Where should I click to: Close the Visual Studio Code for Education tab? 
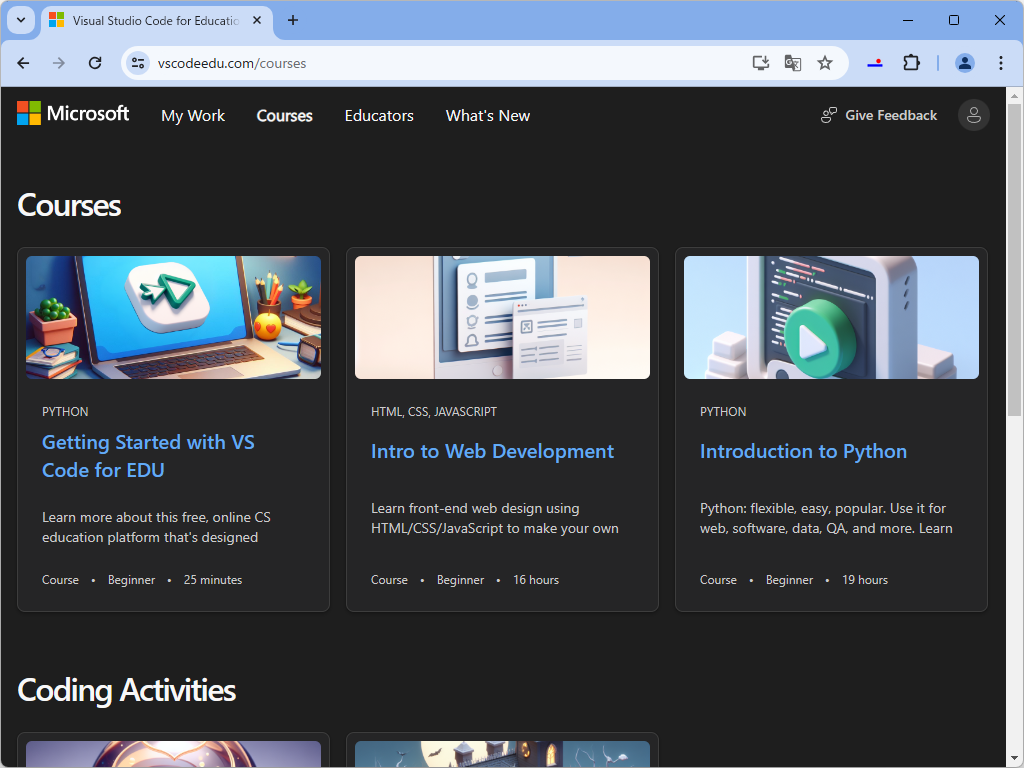[257, 20]
